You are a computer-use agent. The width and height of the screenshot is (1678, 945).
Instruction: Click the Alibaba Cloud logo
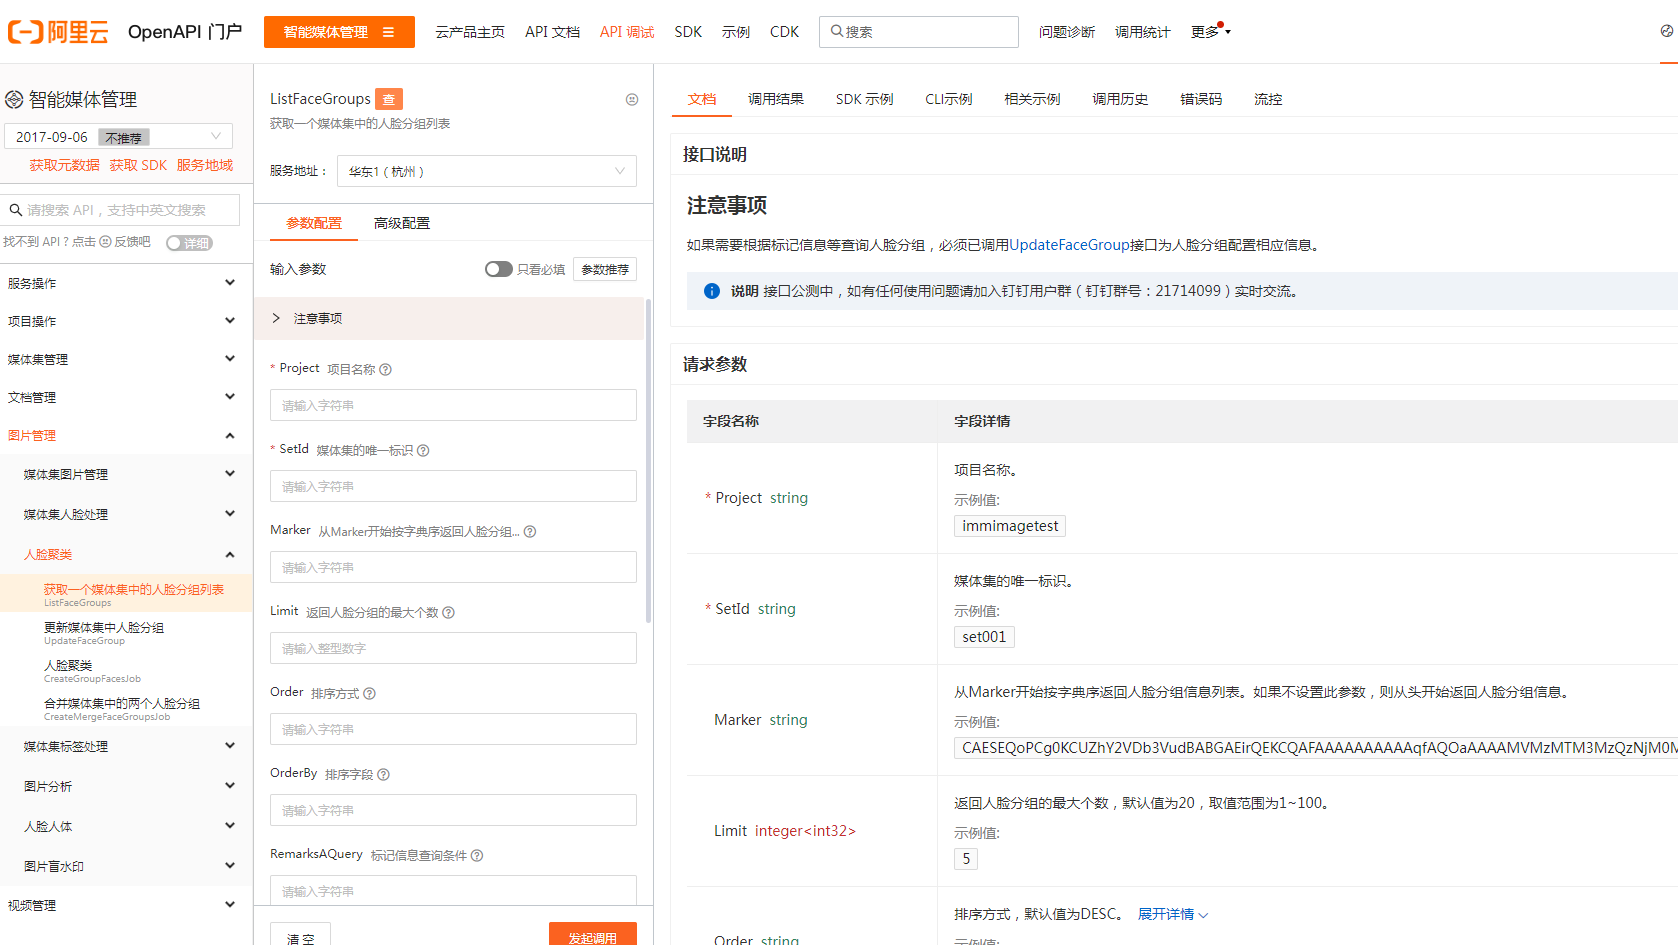(x=58, y=32)
